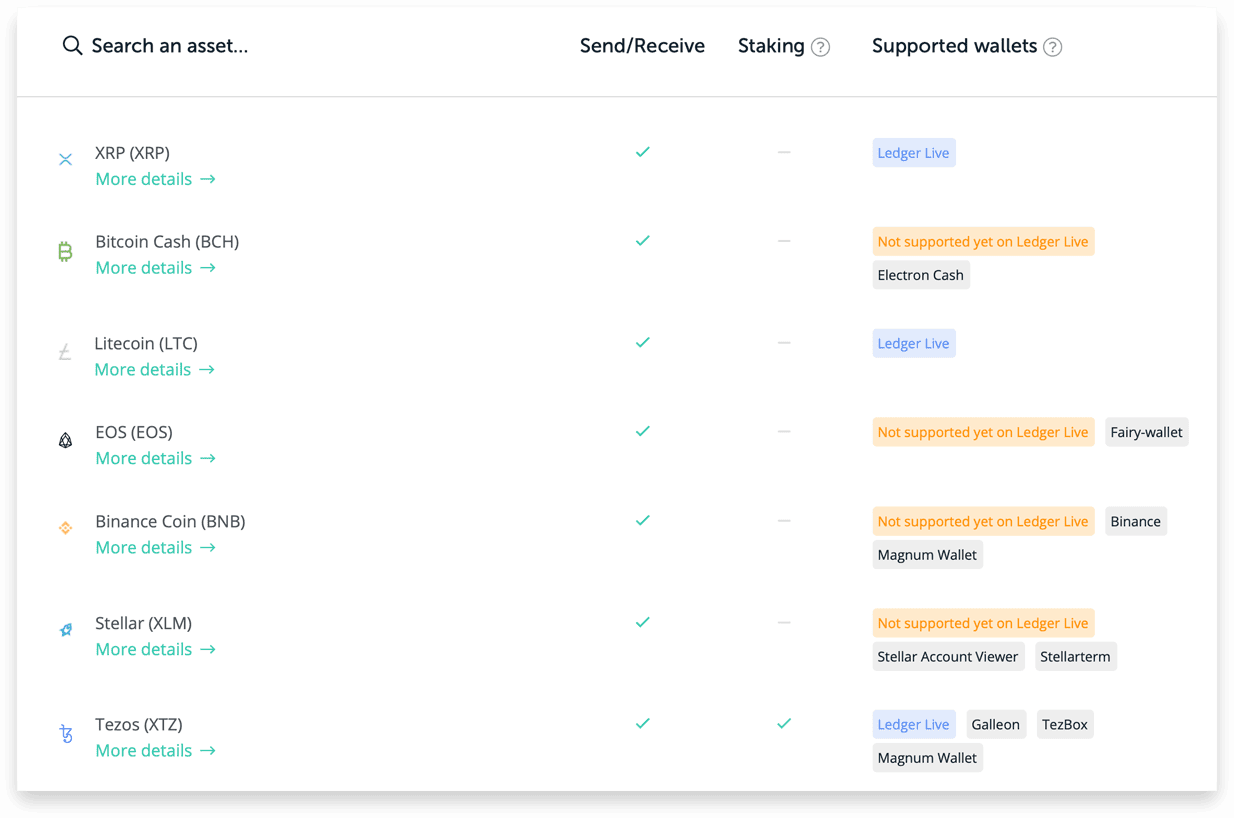
Task: Click the EOS coin icon
Action: click(x=65, y=440)
